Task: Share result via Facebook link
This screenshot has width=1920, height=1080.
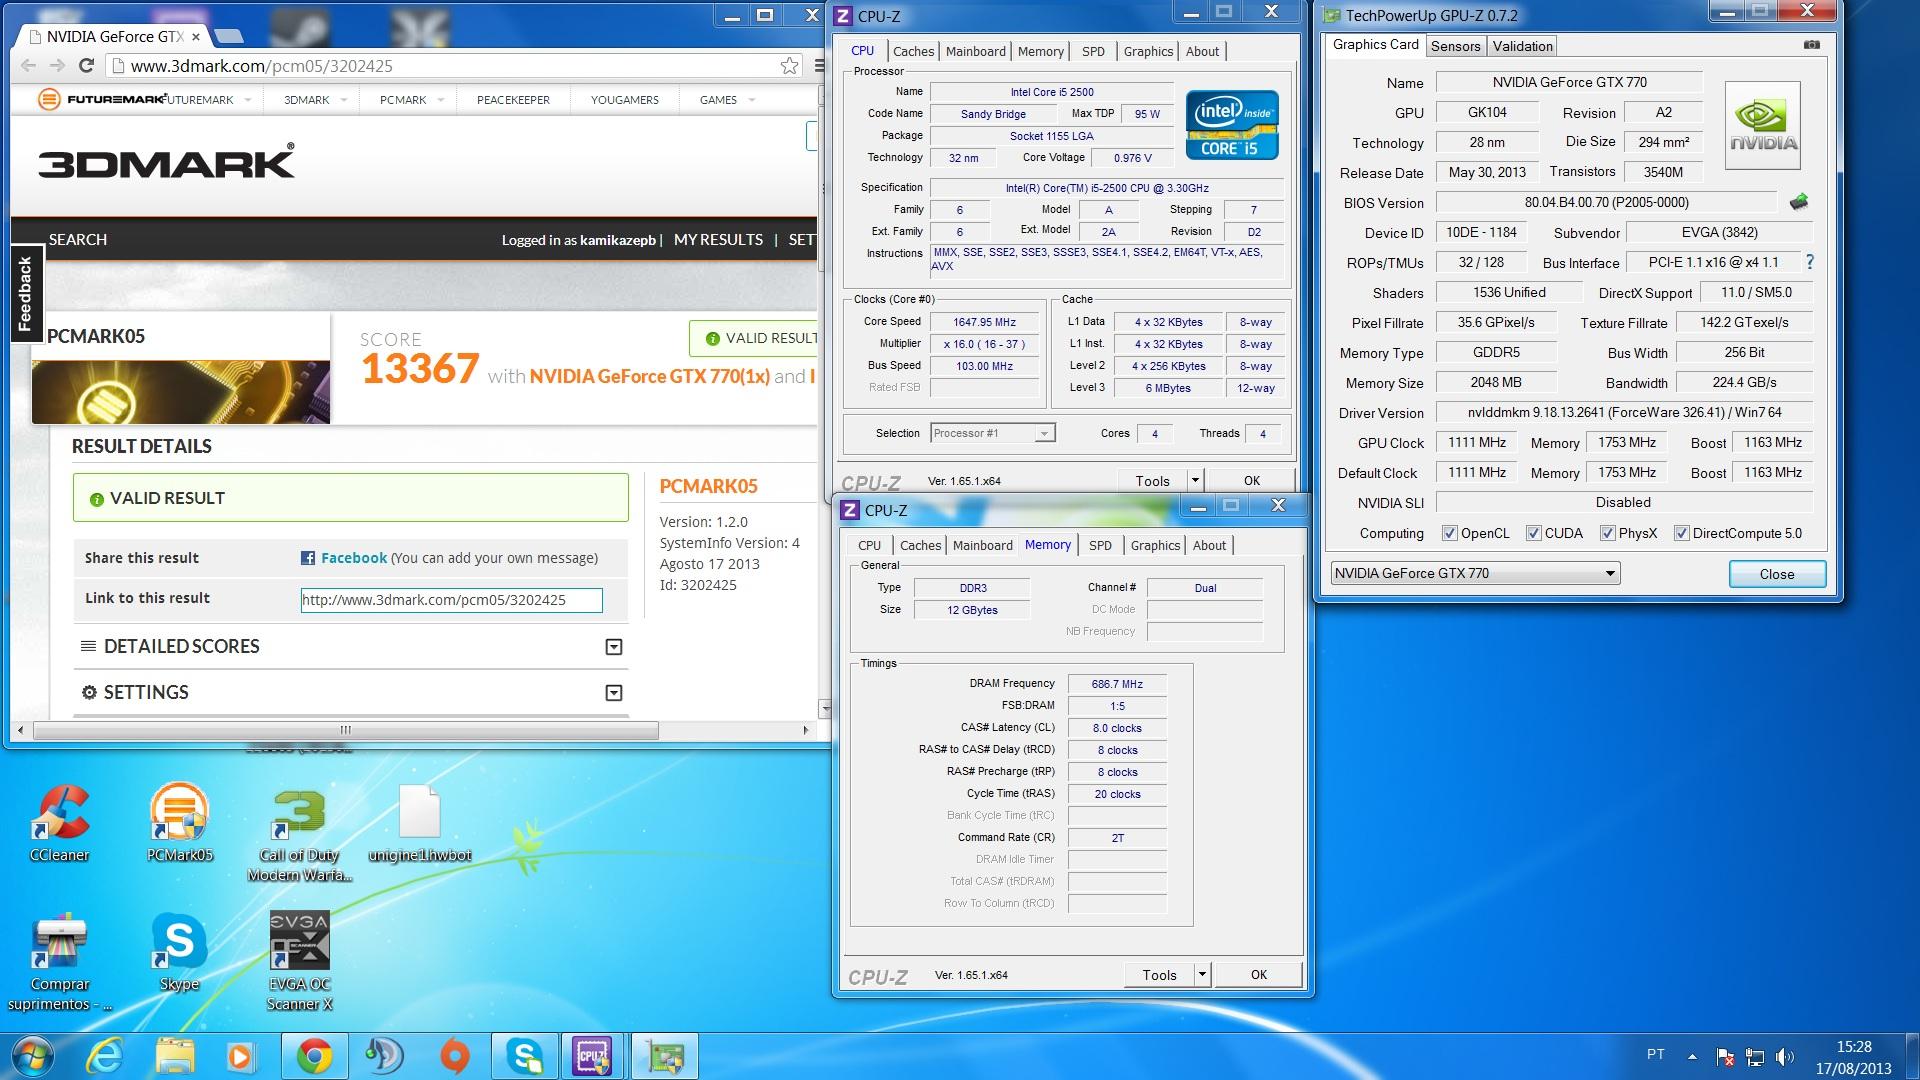Action: click(353, 558)
